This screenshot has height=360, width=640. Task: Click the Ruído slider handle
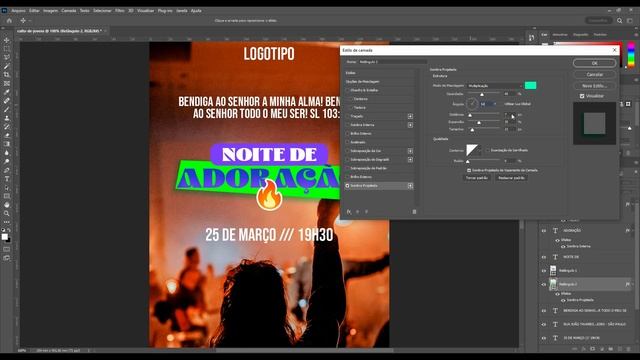pos(468,162)
